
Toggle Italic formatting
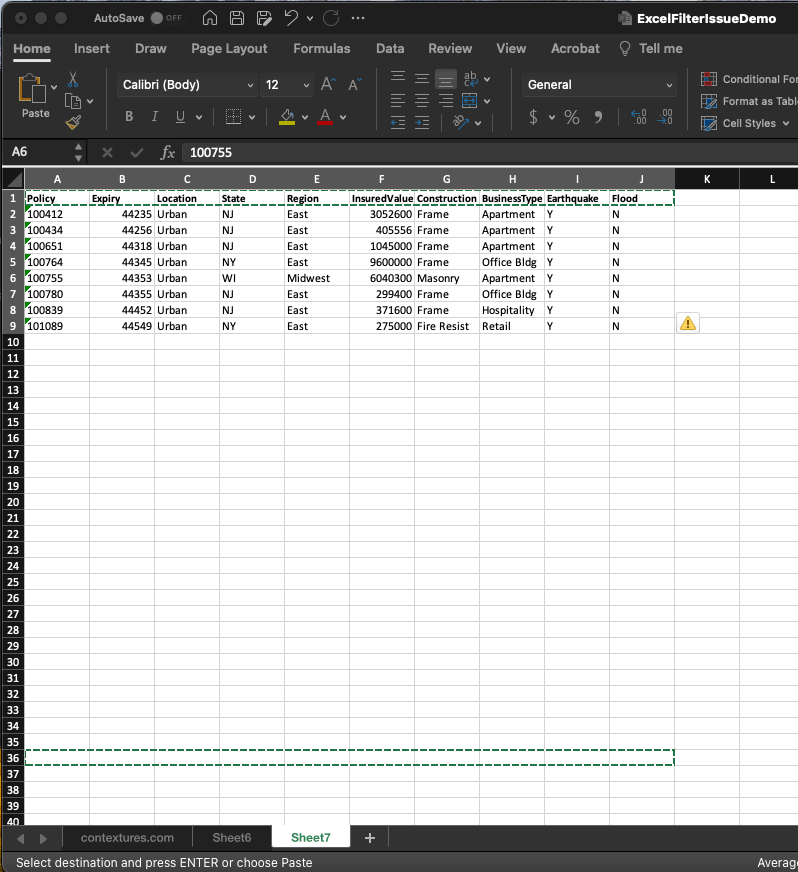[x=155, y=117]
